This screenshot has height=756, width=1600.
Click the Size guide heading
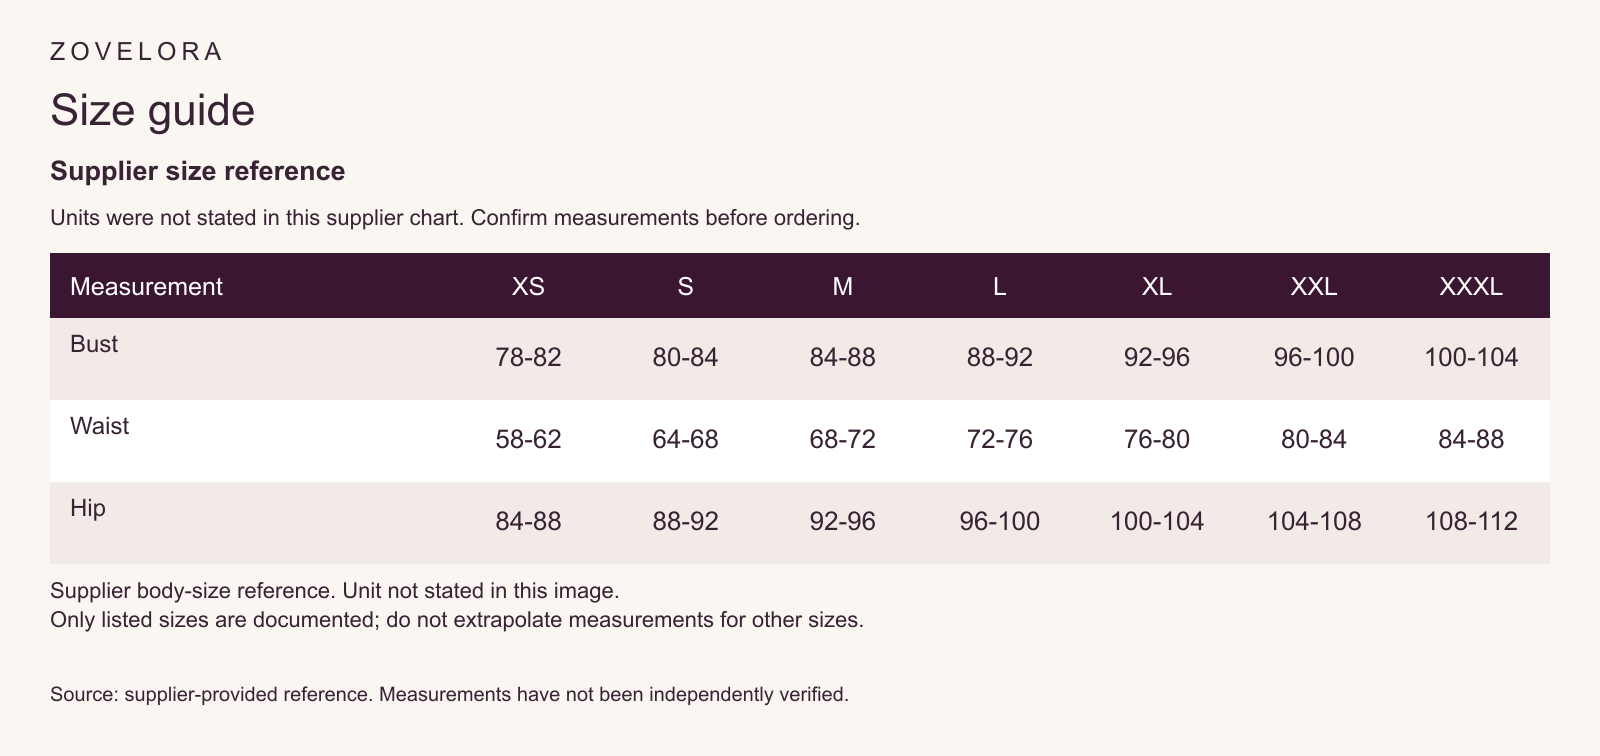[153, 110]
